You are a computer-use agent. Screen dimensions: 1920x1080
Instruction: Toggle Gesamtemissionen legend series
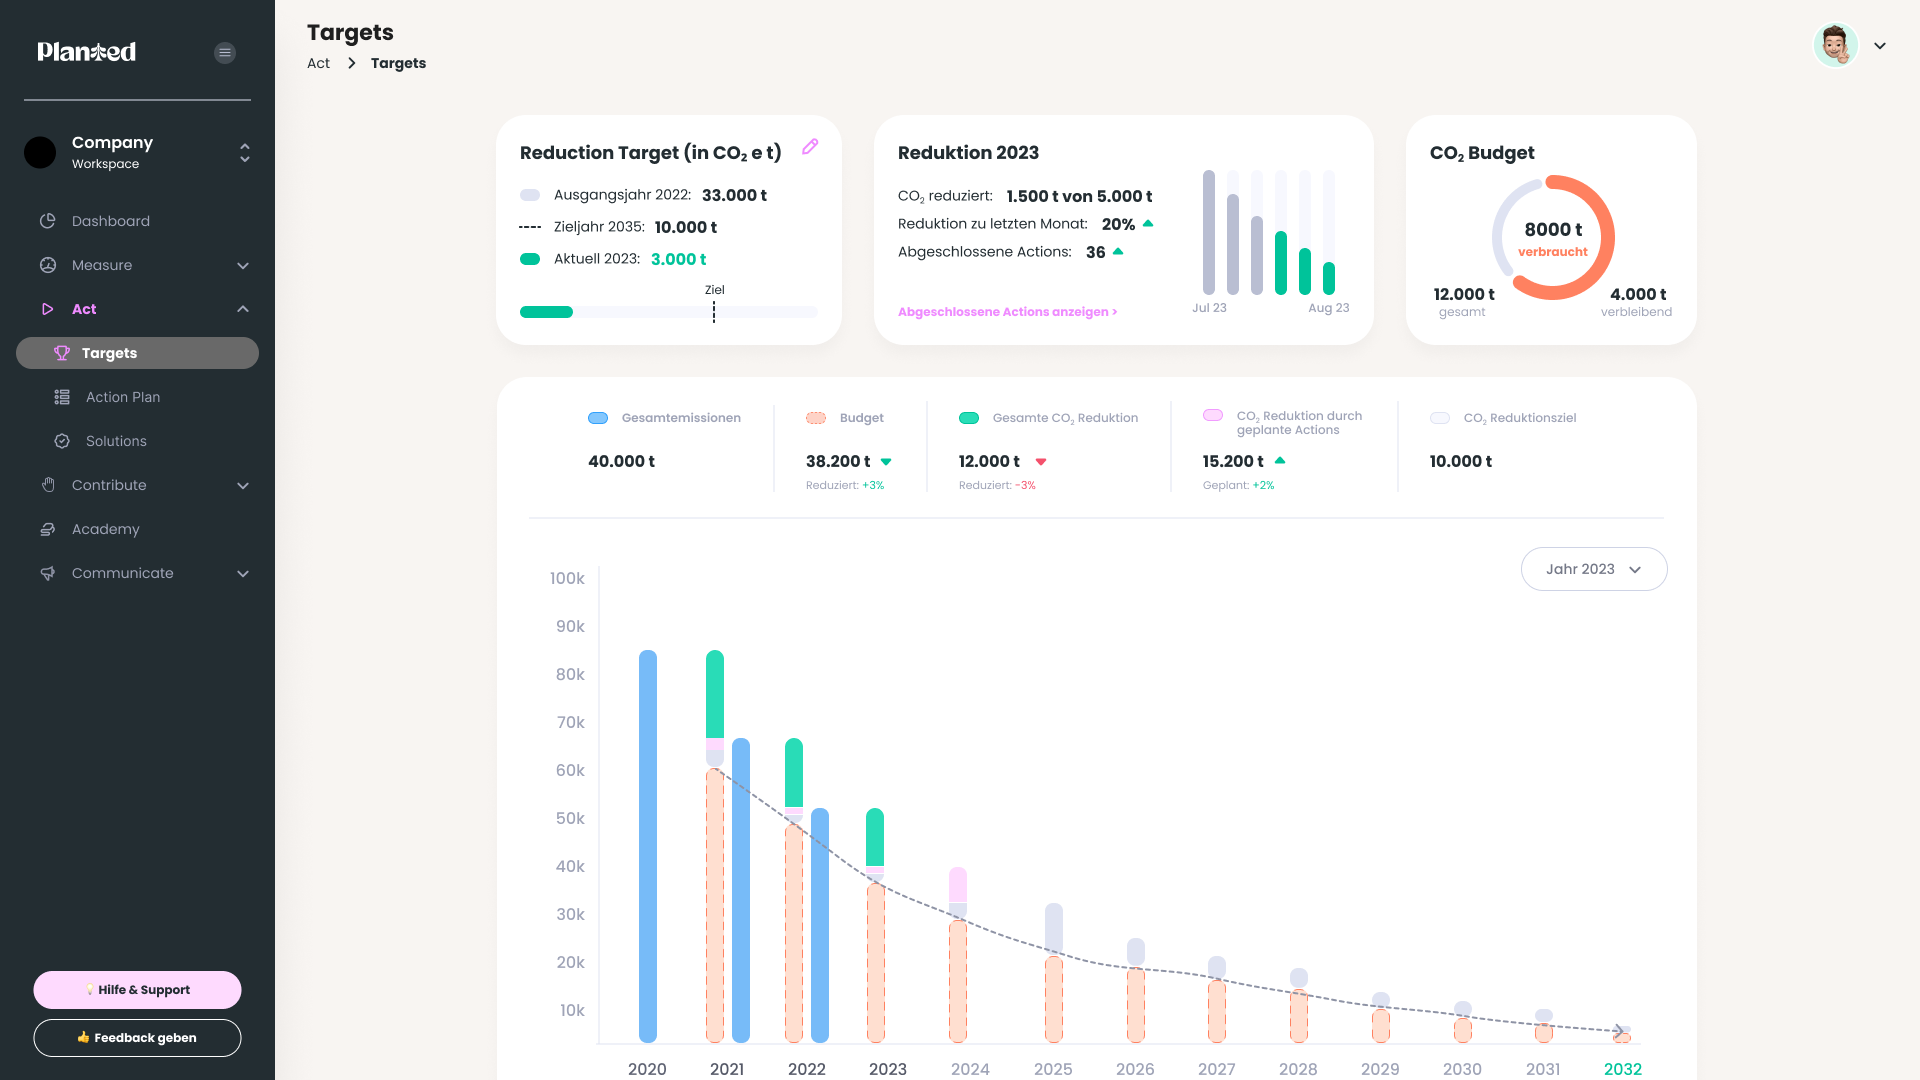(x=598, y=418)
